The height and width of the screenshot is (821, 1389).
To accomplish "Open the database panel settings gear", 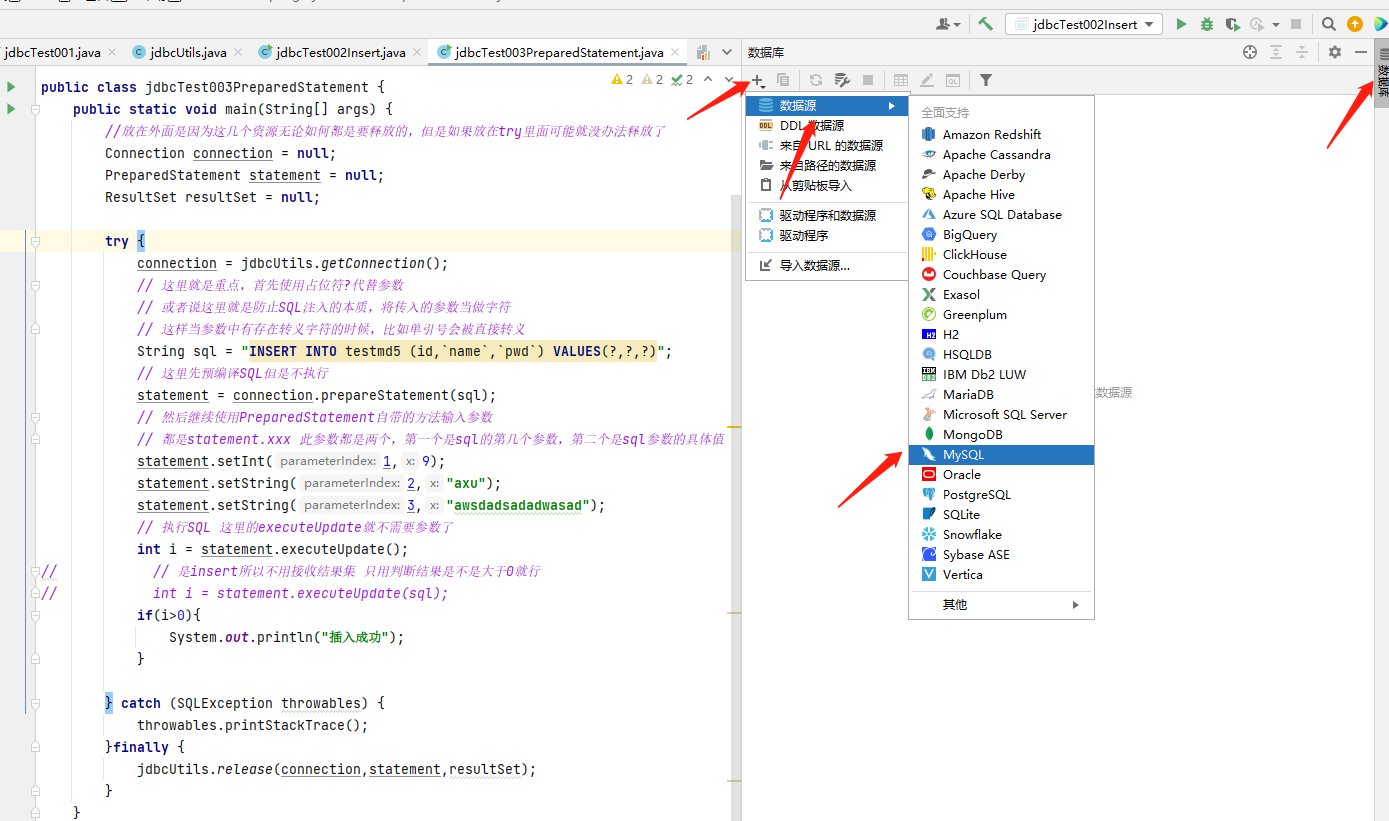I will [x=1334, y=51].
